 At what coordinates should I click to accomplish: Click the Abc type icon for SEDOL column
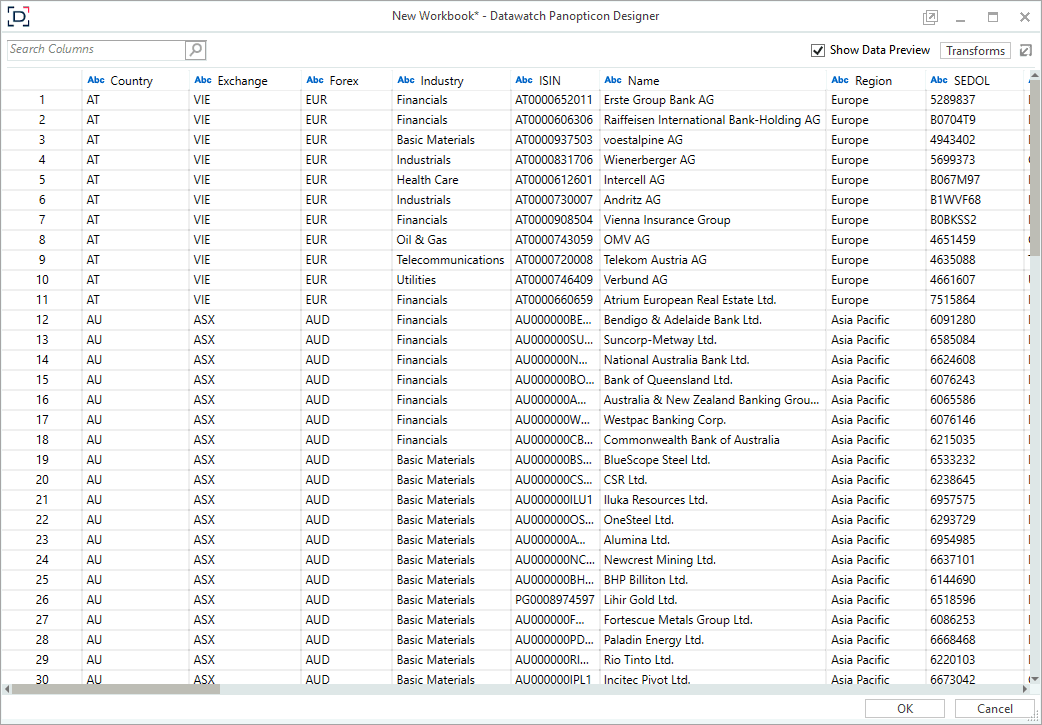938,80
